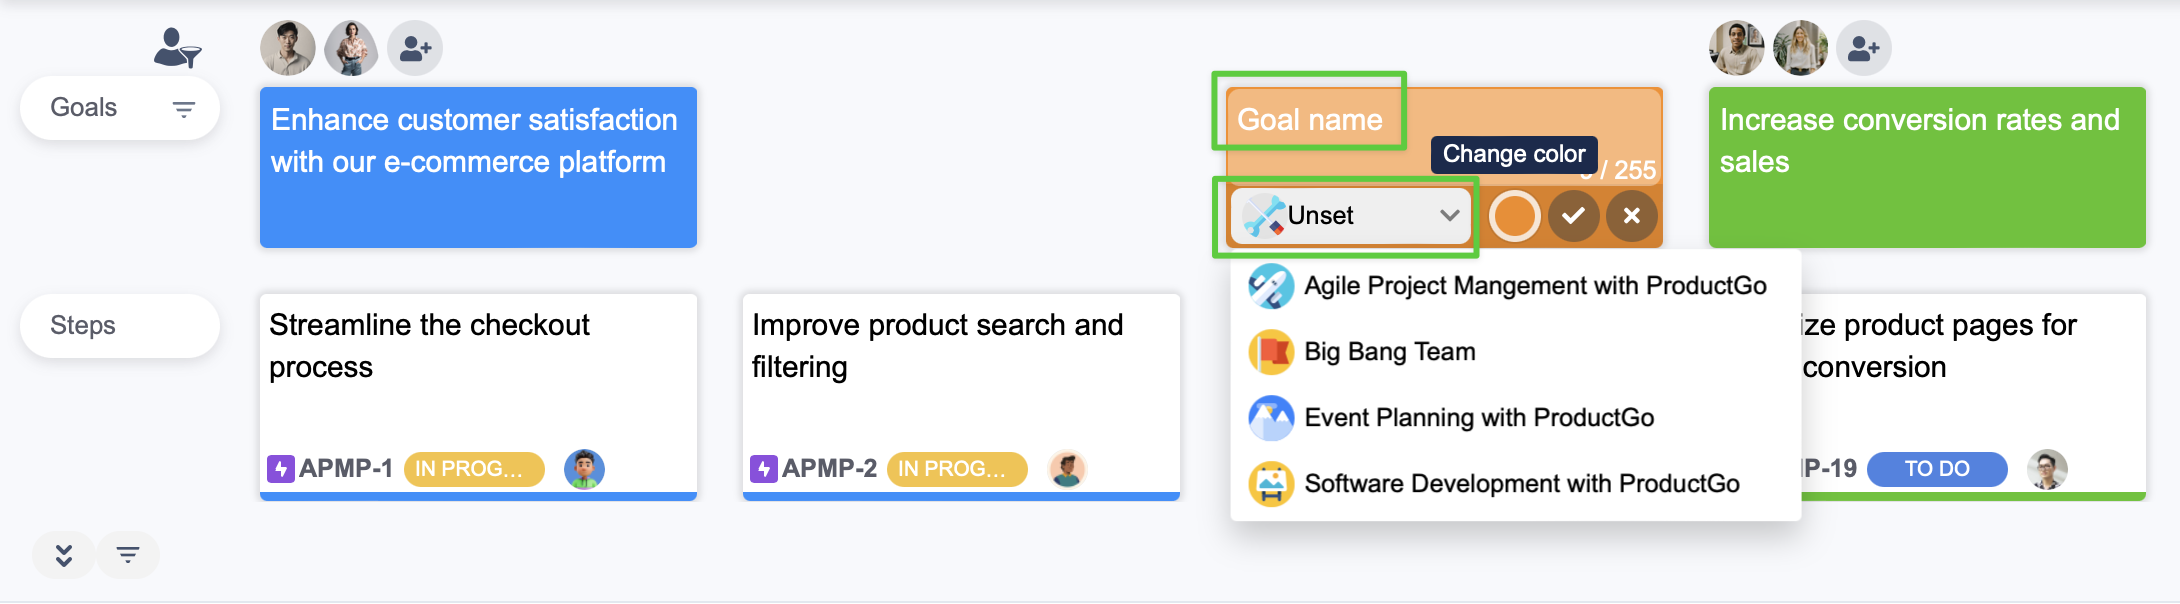
Task: Add a member to the green goal
Action: 1863,48
